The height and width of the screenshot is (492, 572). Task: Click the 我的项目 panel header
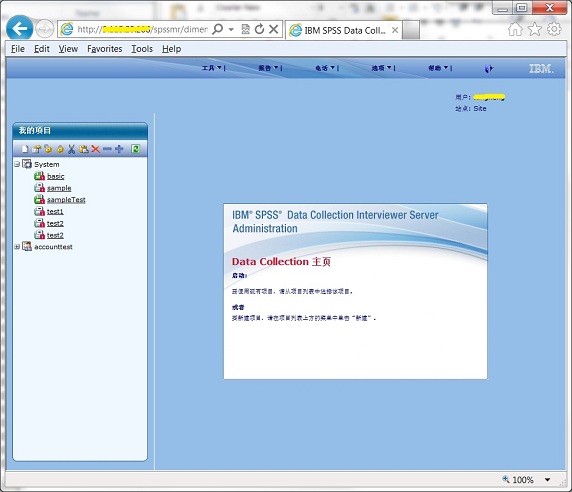pos(80,131)
